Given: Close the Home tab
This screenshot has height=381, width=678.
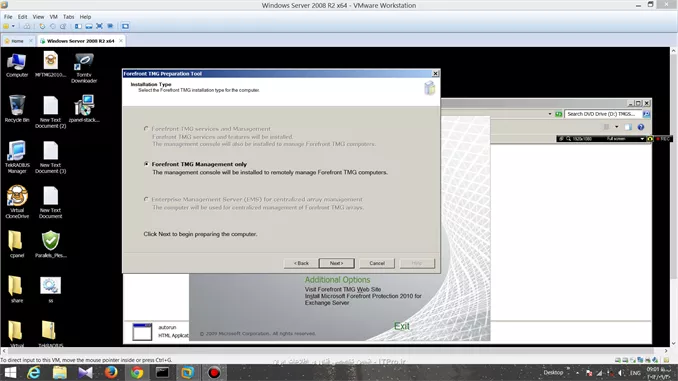Looking at the screenshot, I should [31, 41].
